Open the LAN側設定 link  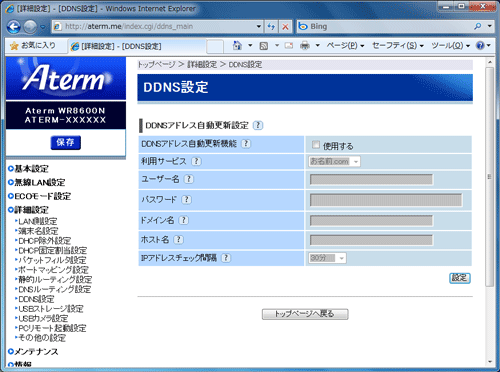pos(38,221)
